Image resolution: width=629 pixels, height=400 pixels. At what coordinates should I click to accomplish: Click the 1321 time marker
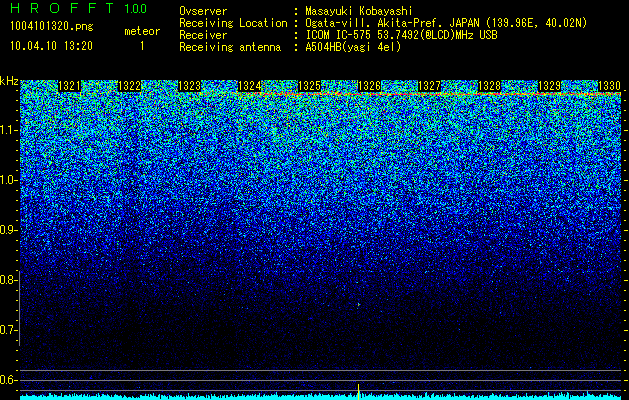point(69,86)
